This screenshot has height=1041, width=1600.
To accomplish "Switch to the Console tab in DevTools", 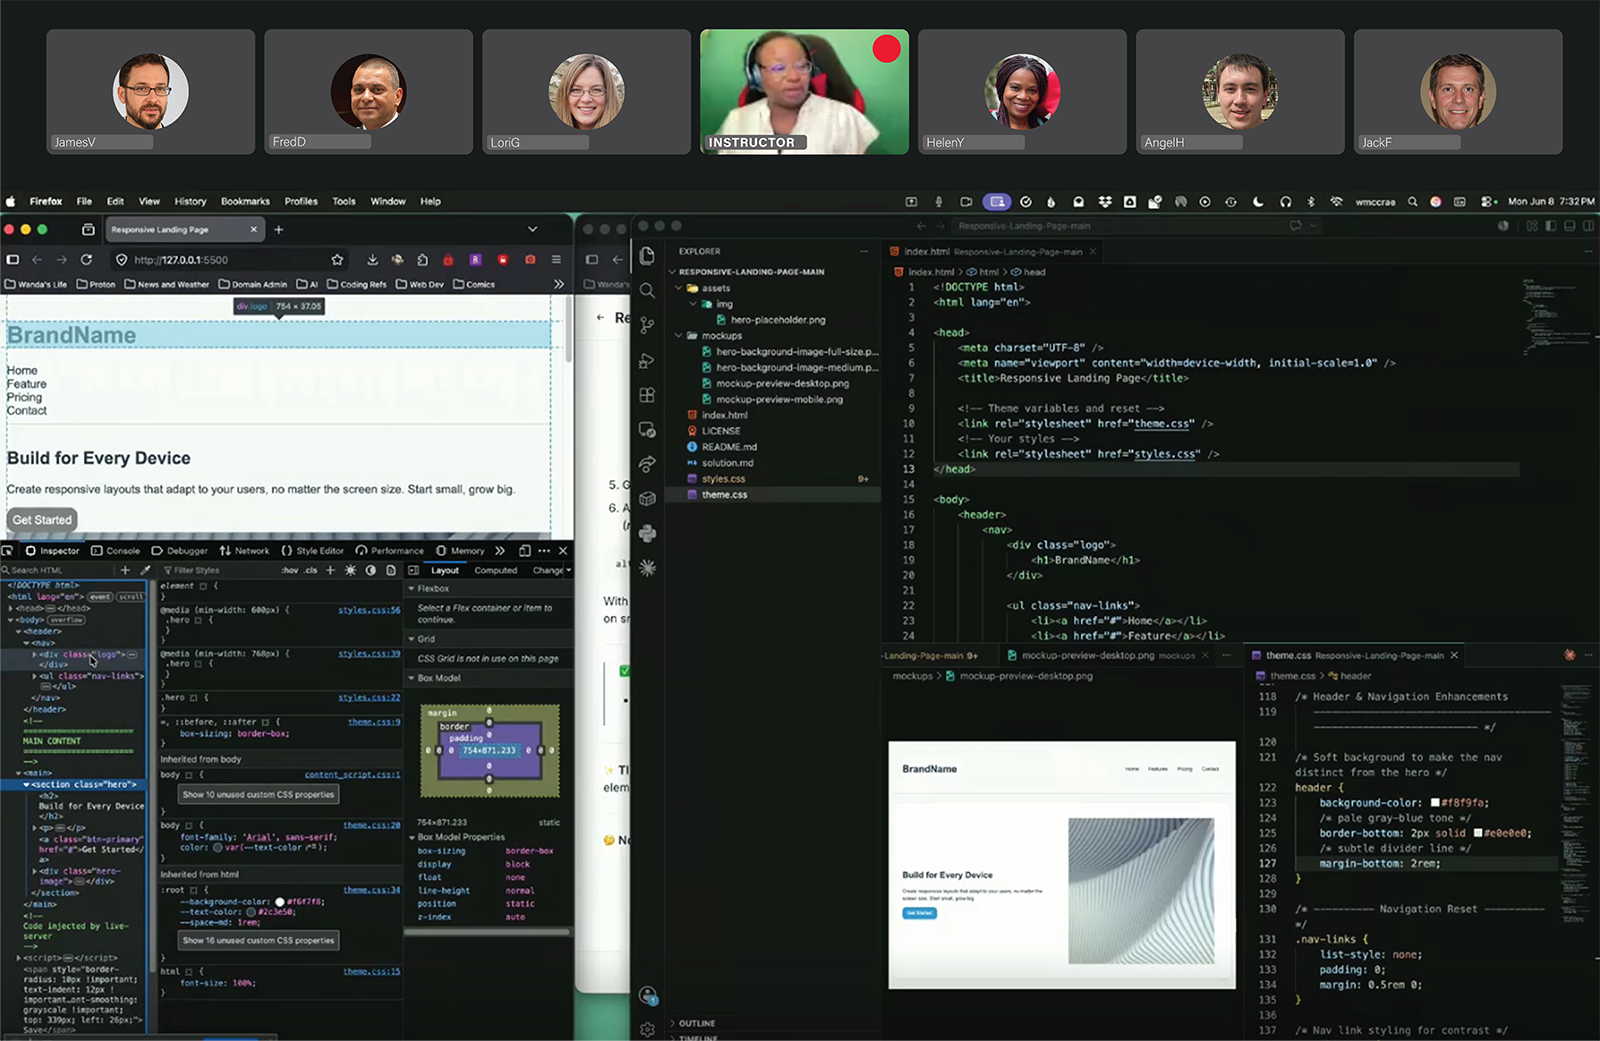I will [x=116, y=551].
